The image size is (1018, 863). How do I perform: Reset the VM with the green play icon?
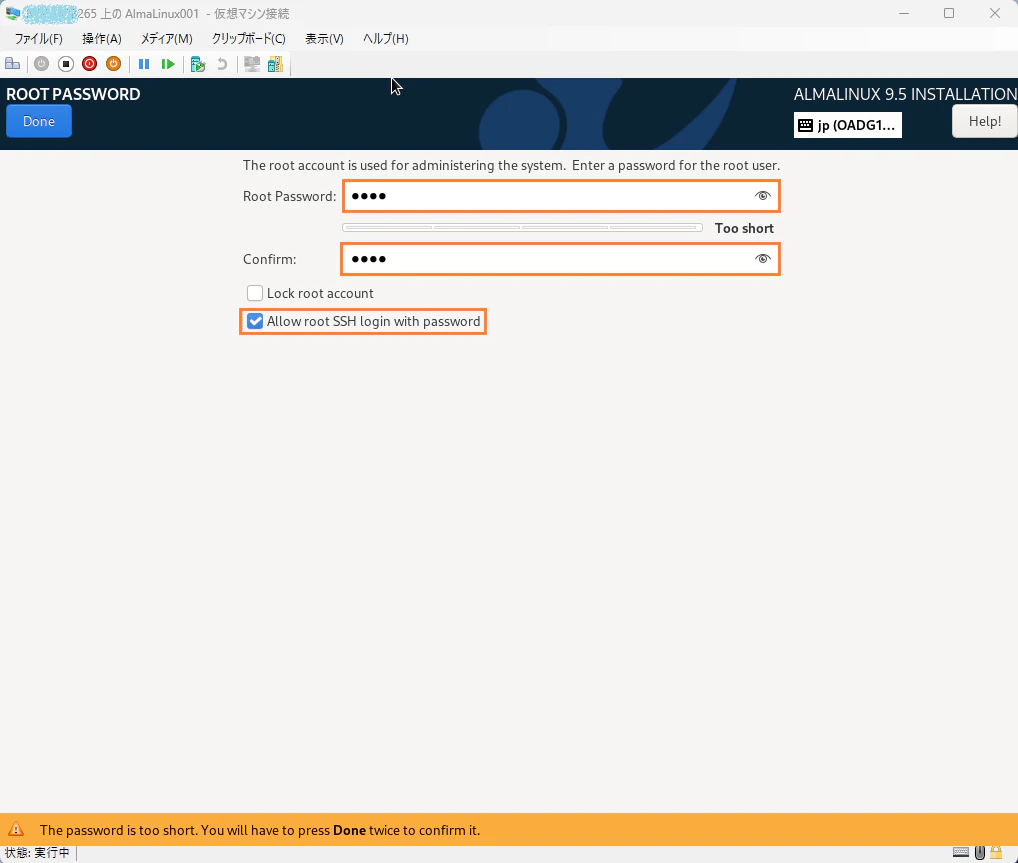(168, 64)
